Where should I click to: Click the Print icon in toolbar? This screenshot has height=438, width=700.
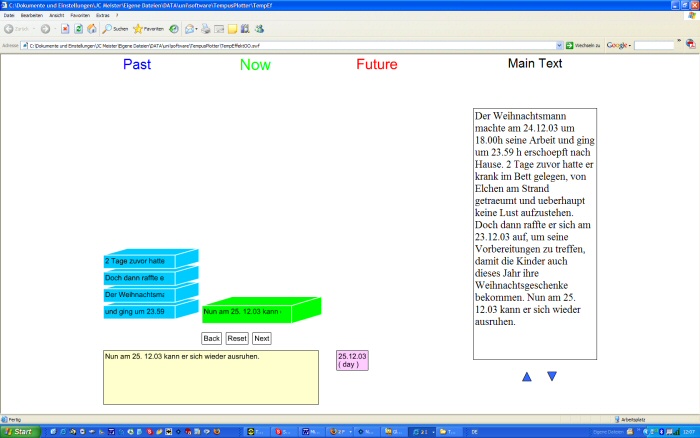click(x=205, y=29)
